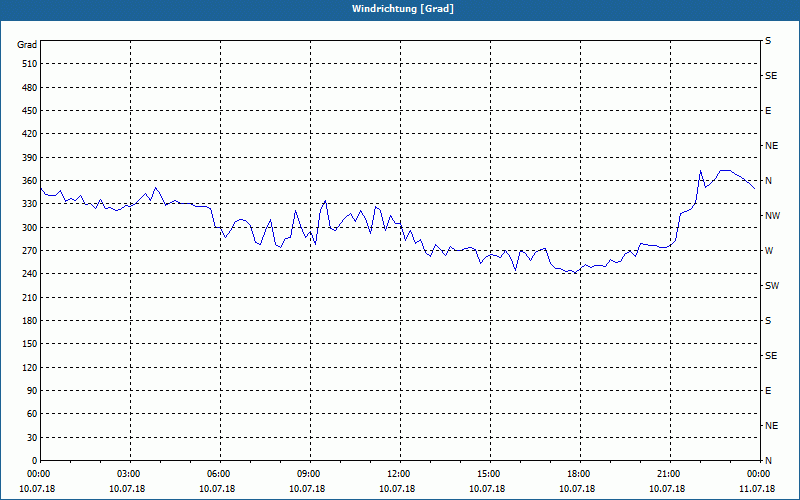Select the 360 degree axis label
The image size is (800, 500).
pyautogui.click(x=30, y=181)
